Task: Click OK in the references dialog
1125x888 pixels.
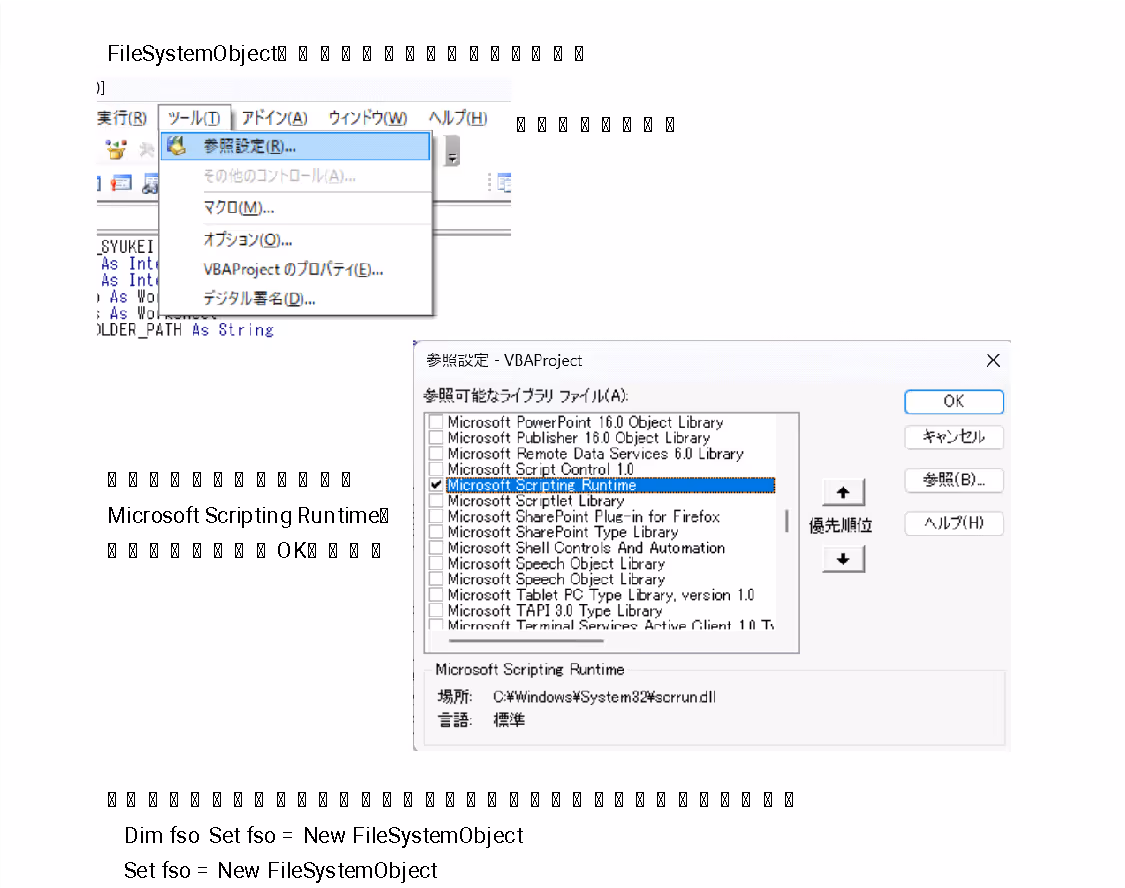Action: pyautogui.click(x=954, y=402)
